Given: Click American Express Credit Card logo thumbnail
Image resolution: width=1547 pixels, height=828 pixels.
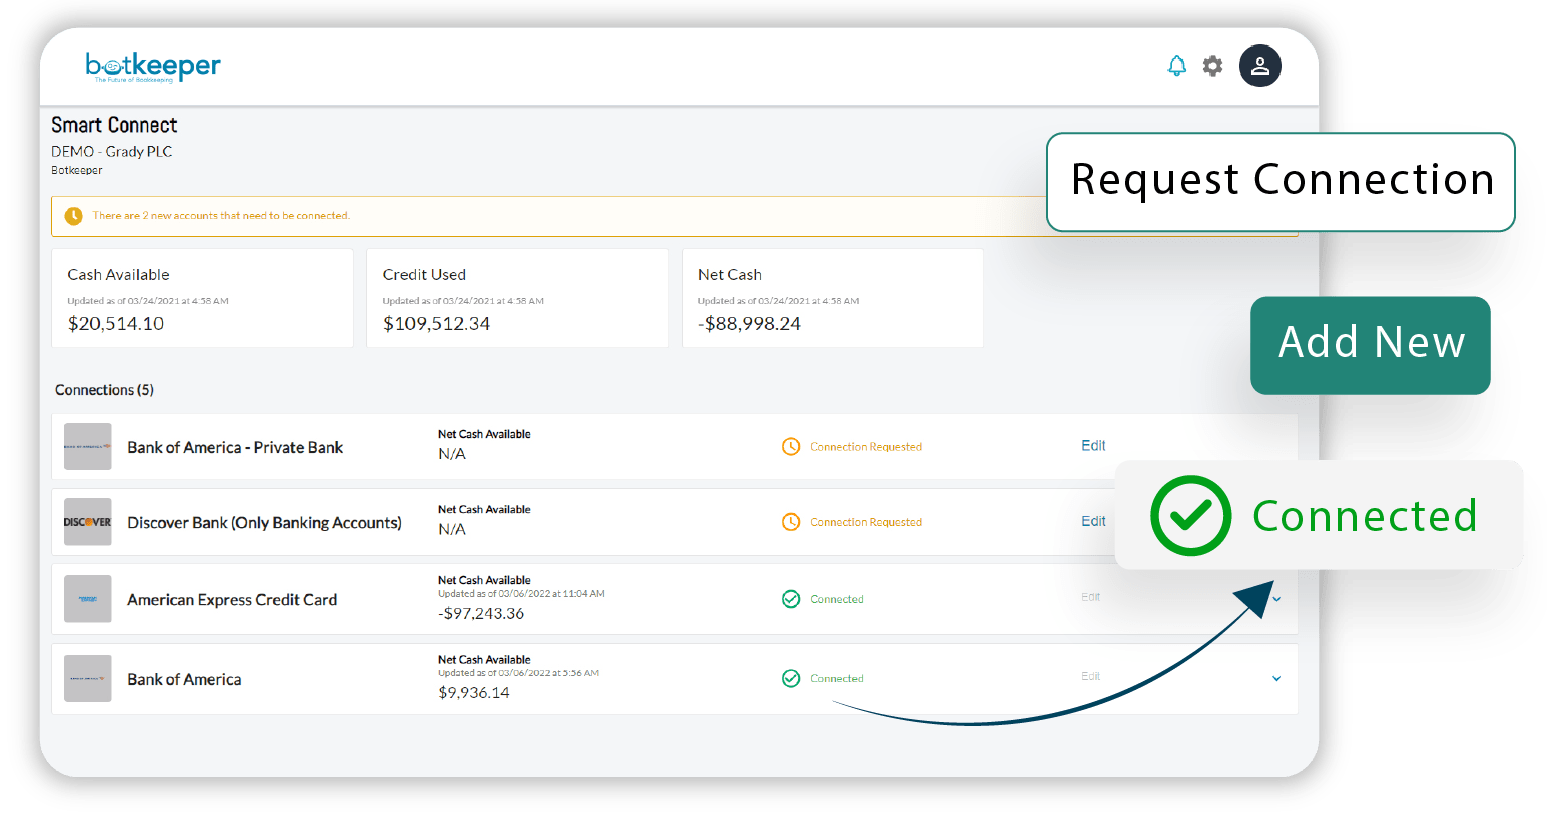Looking at the screenshot, I should 88,599.
